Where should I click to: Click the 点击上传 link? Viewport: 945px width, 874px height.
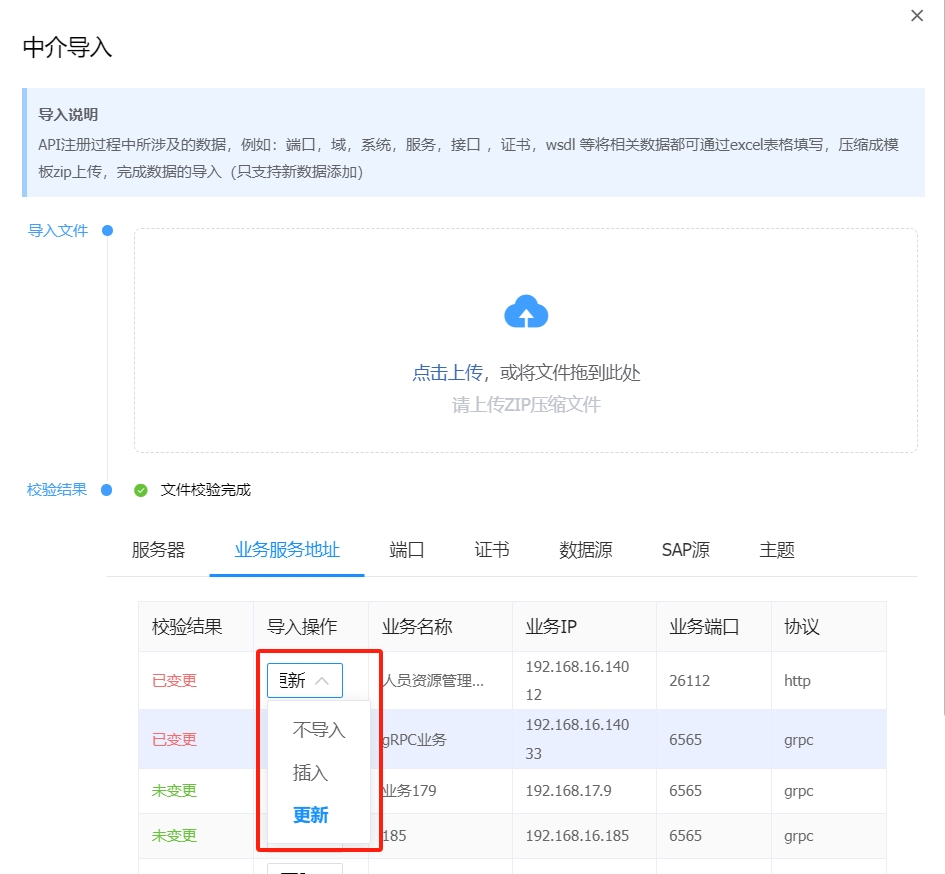(447, 373)
